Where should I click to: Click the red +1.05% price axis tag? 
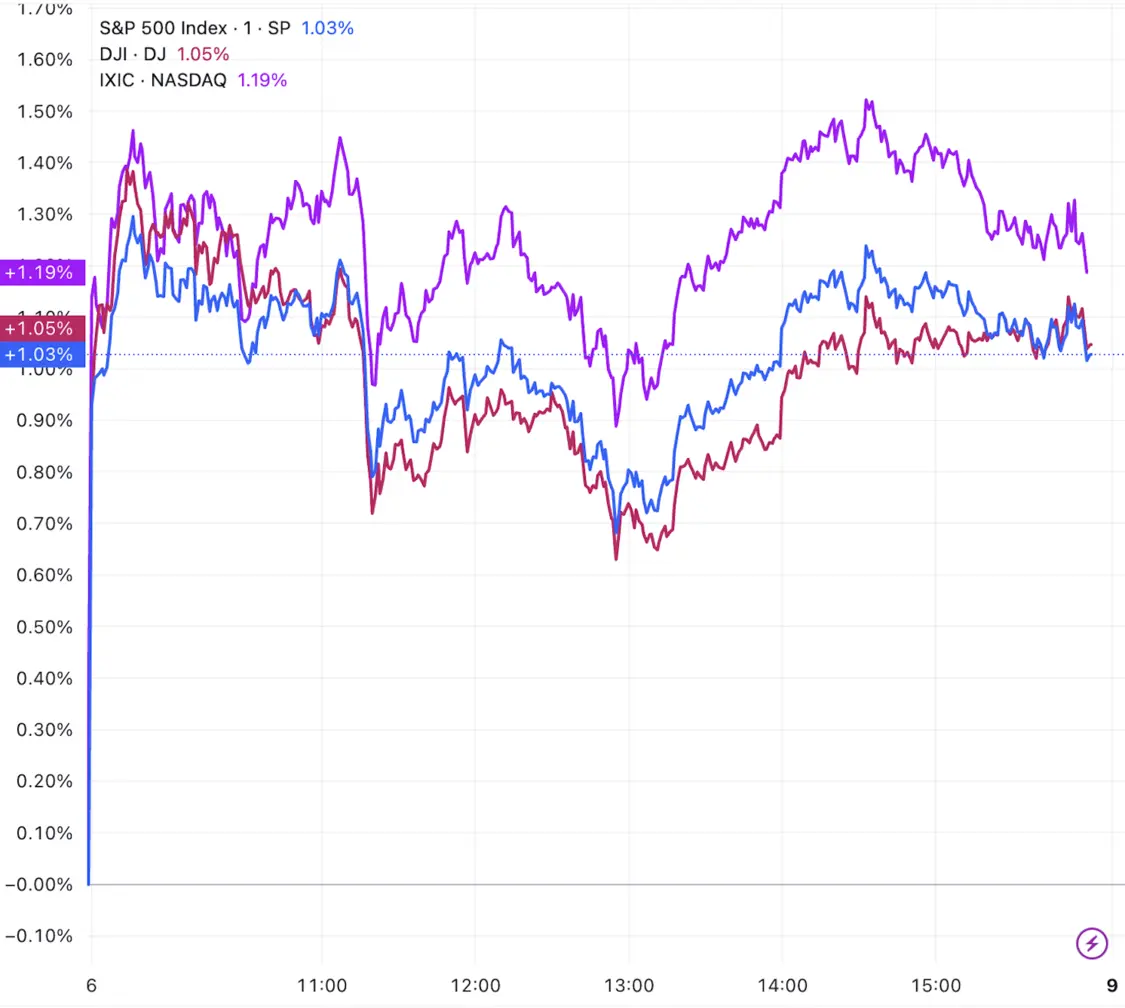click(x=38, y=328)
